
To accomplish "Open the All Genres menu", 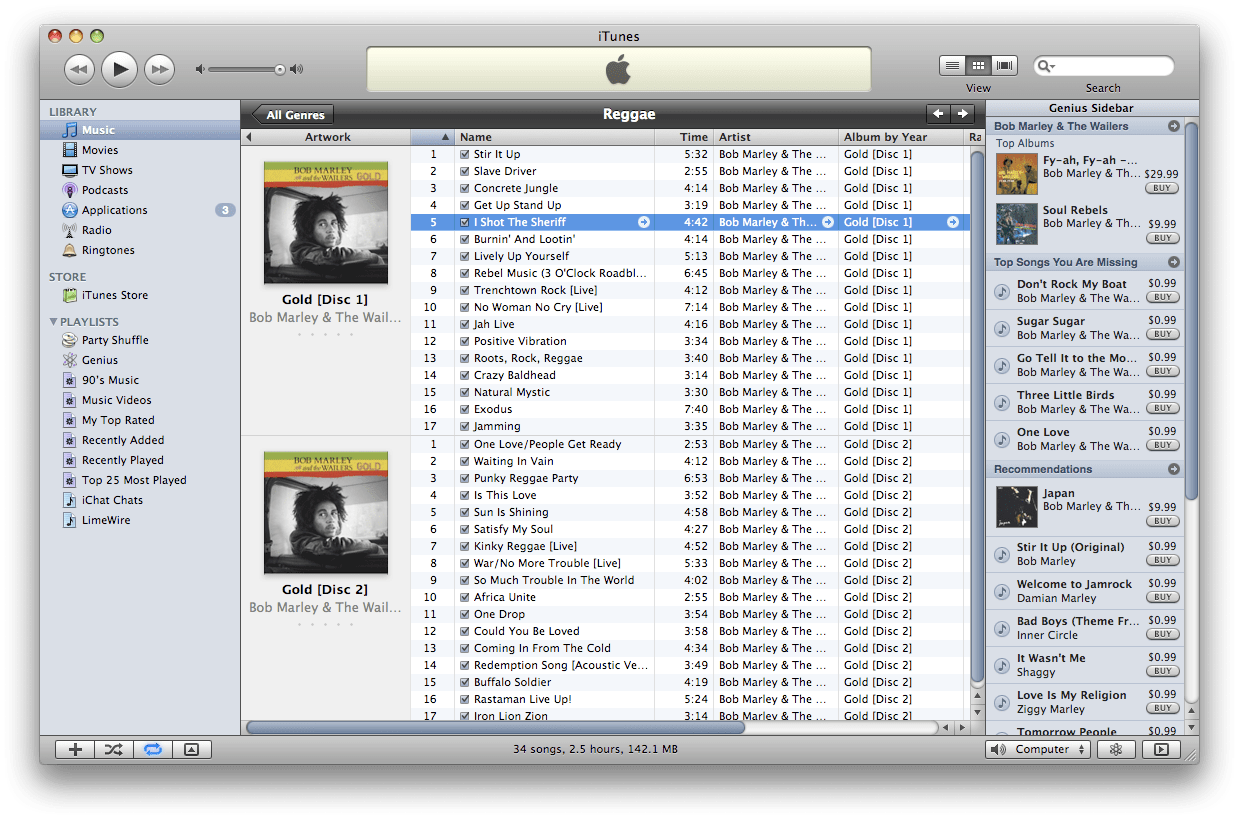I will coord(290,114).
